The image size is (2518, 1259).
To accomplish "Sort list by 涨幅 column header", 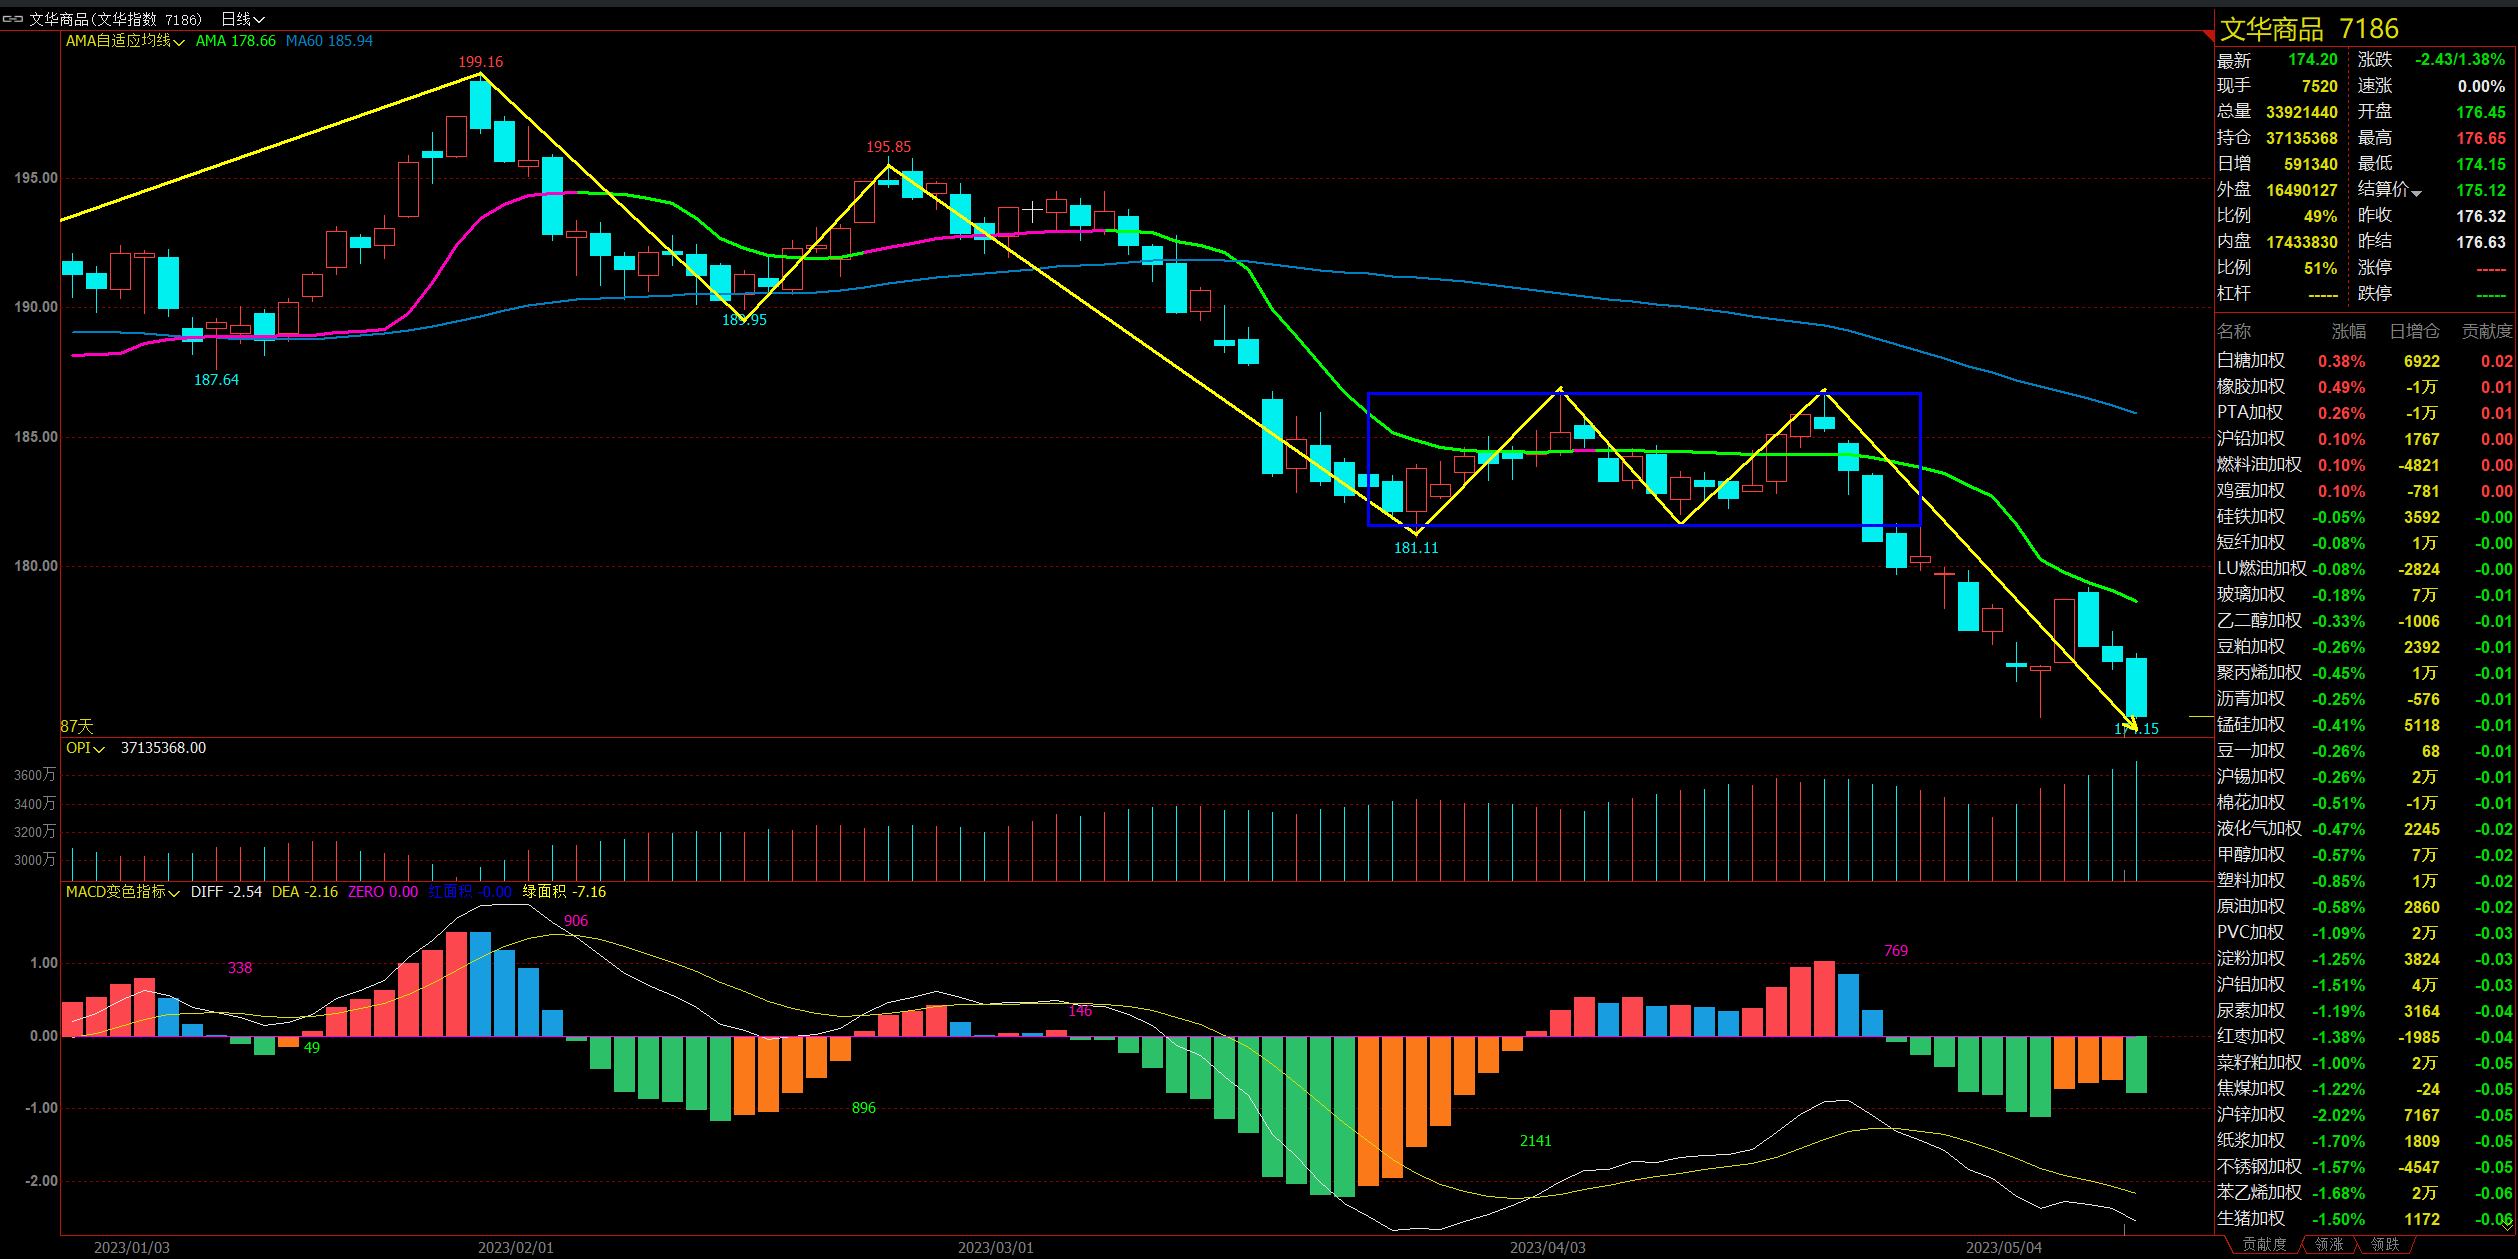I will pyautogui.click(x=2349, y=331).
